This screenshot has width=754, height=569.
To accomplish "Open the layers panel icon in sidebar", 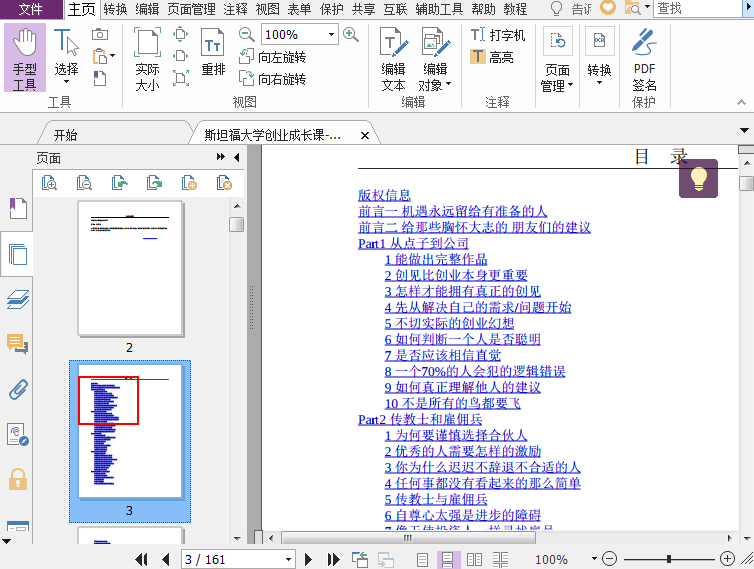I will coord(18,299).
